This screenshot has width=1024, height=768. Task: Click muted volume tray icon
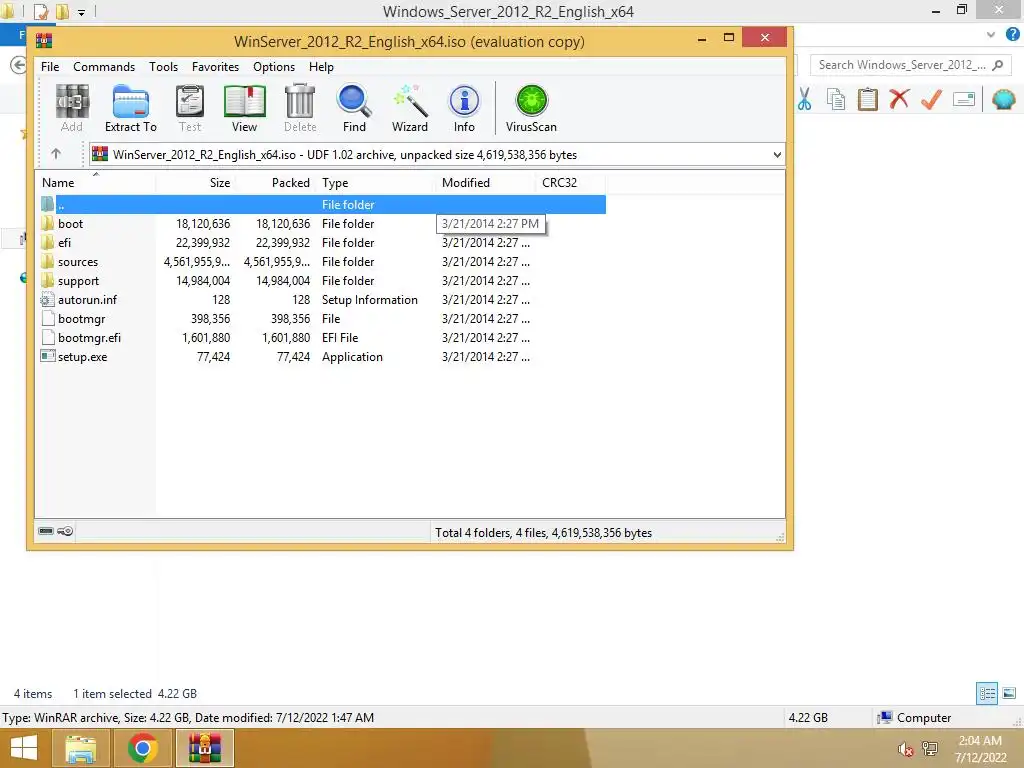tap(905, 749)
